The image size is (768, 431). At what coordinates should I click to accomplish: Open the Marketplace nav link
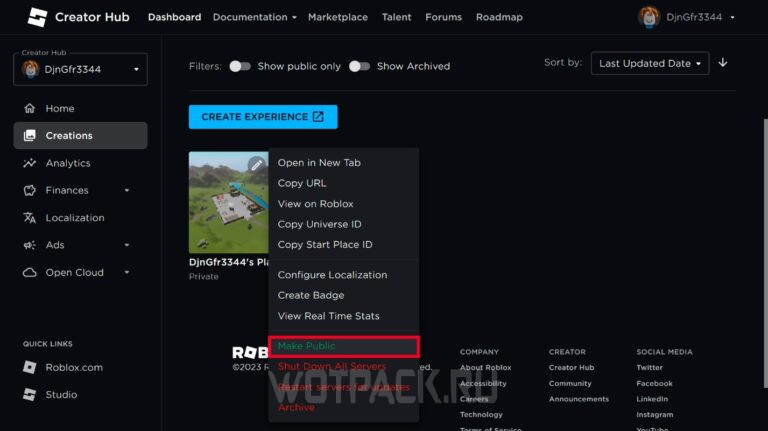pyautogui.click(x=337, y=17)
